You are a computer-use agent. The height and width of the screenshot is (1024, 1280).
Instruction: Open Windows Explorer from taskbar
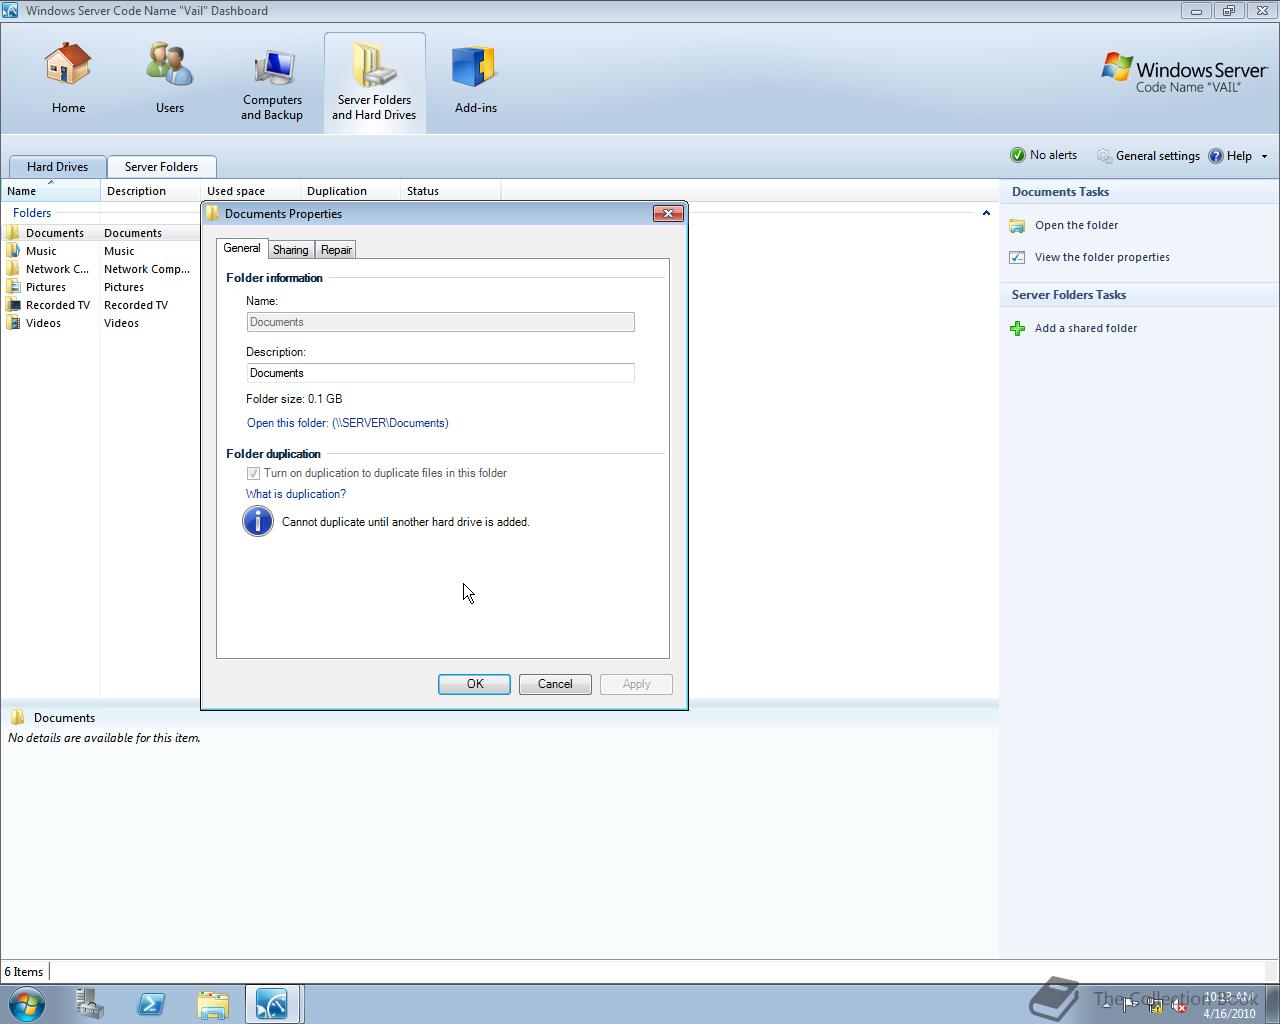213,1004
